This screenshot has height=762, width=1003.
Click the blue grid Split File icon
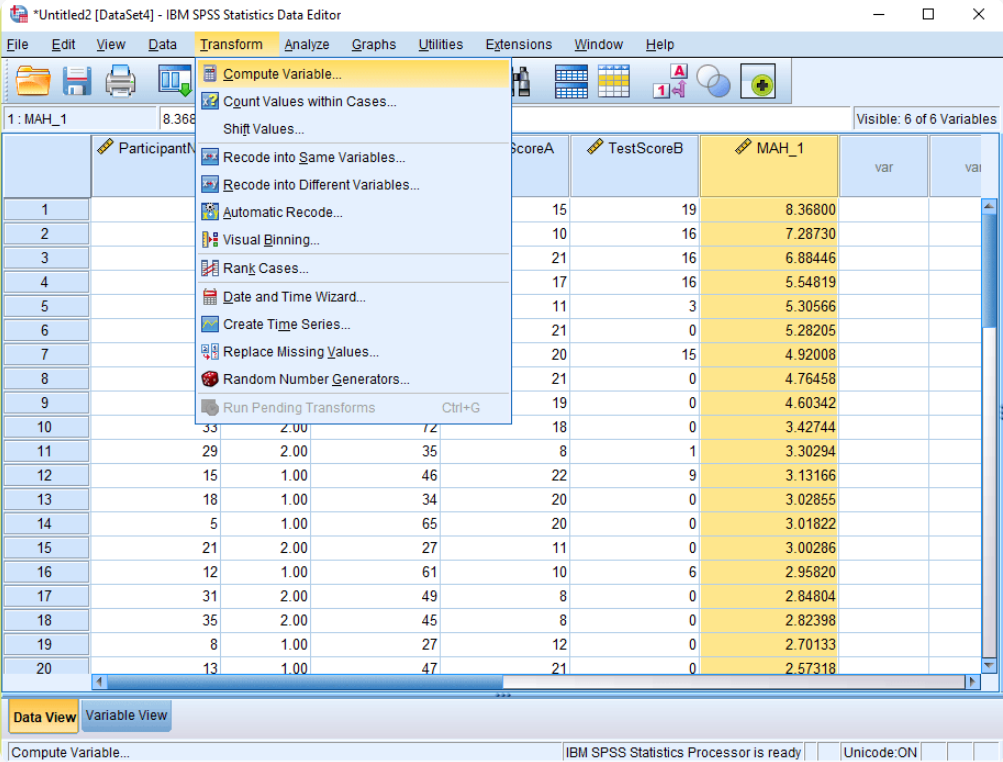pyautogui.click(x=571, y=81)
